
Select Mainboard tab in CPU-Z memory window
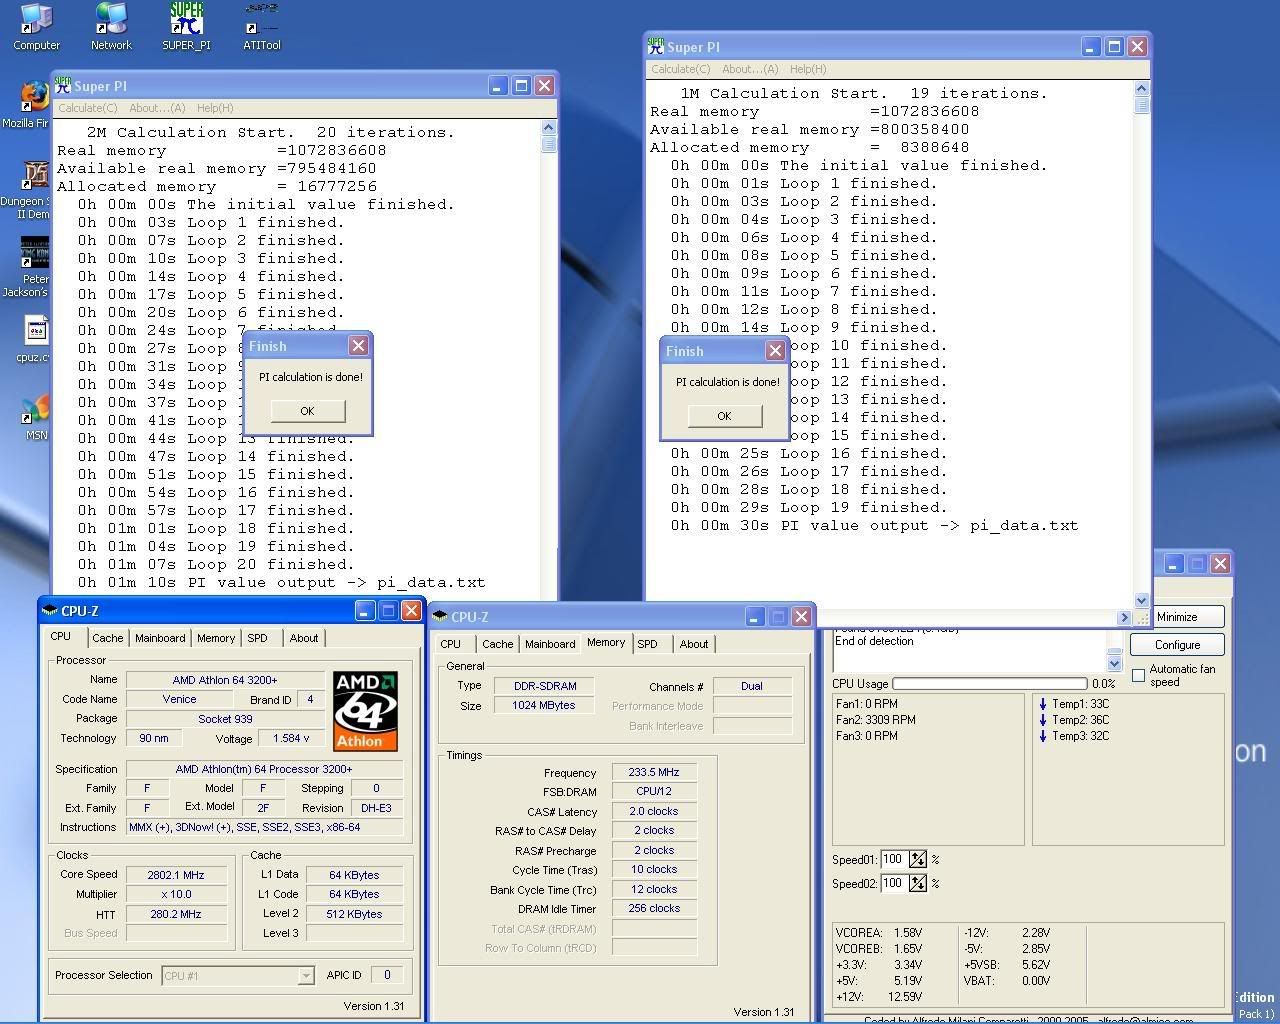coord(550,644)
